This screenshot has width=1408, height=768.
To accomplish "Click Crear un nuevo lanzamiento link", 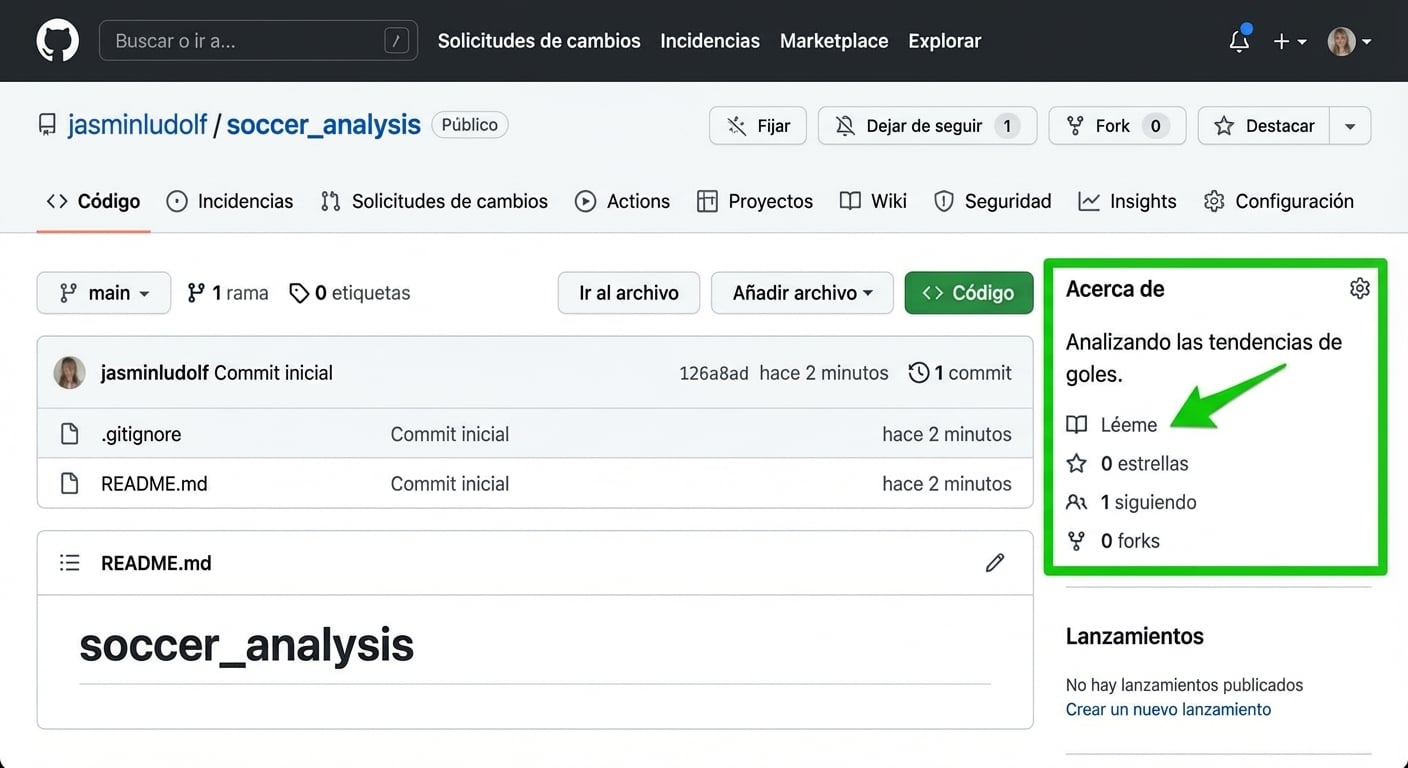I will (x=1168, y=710).
